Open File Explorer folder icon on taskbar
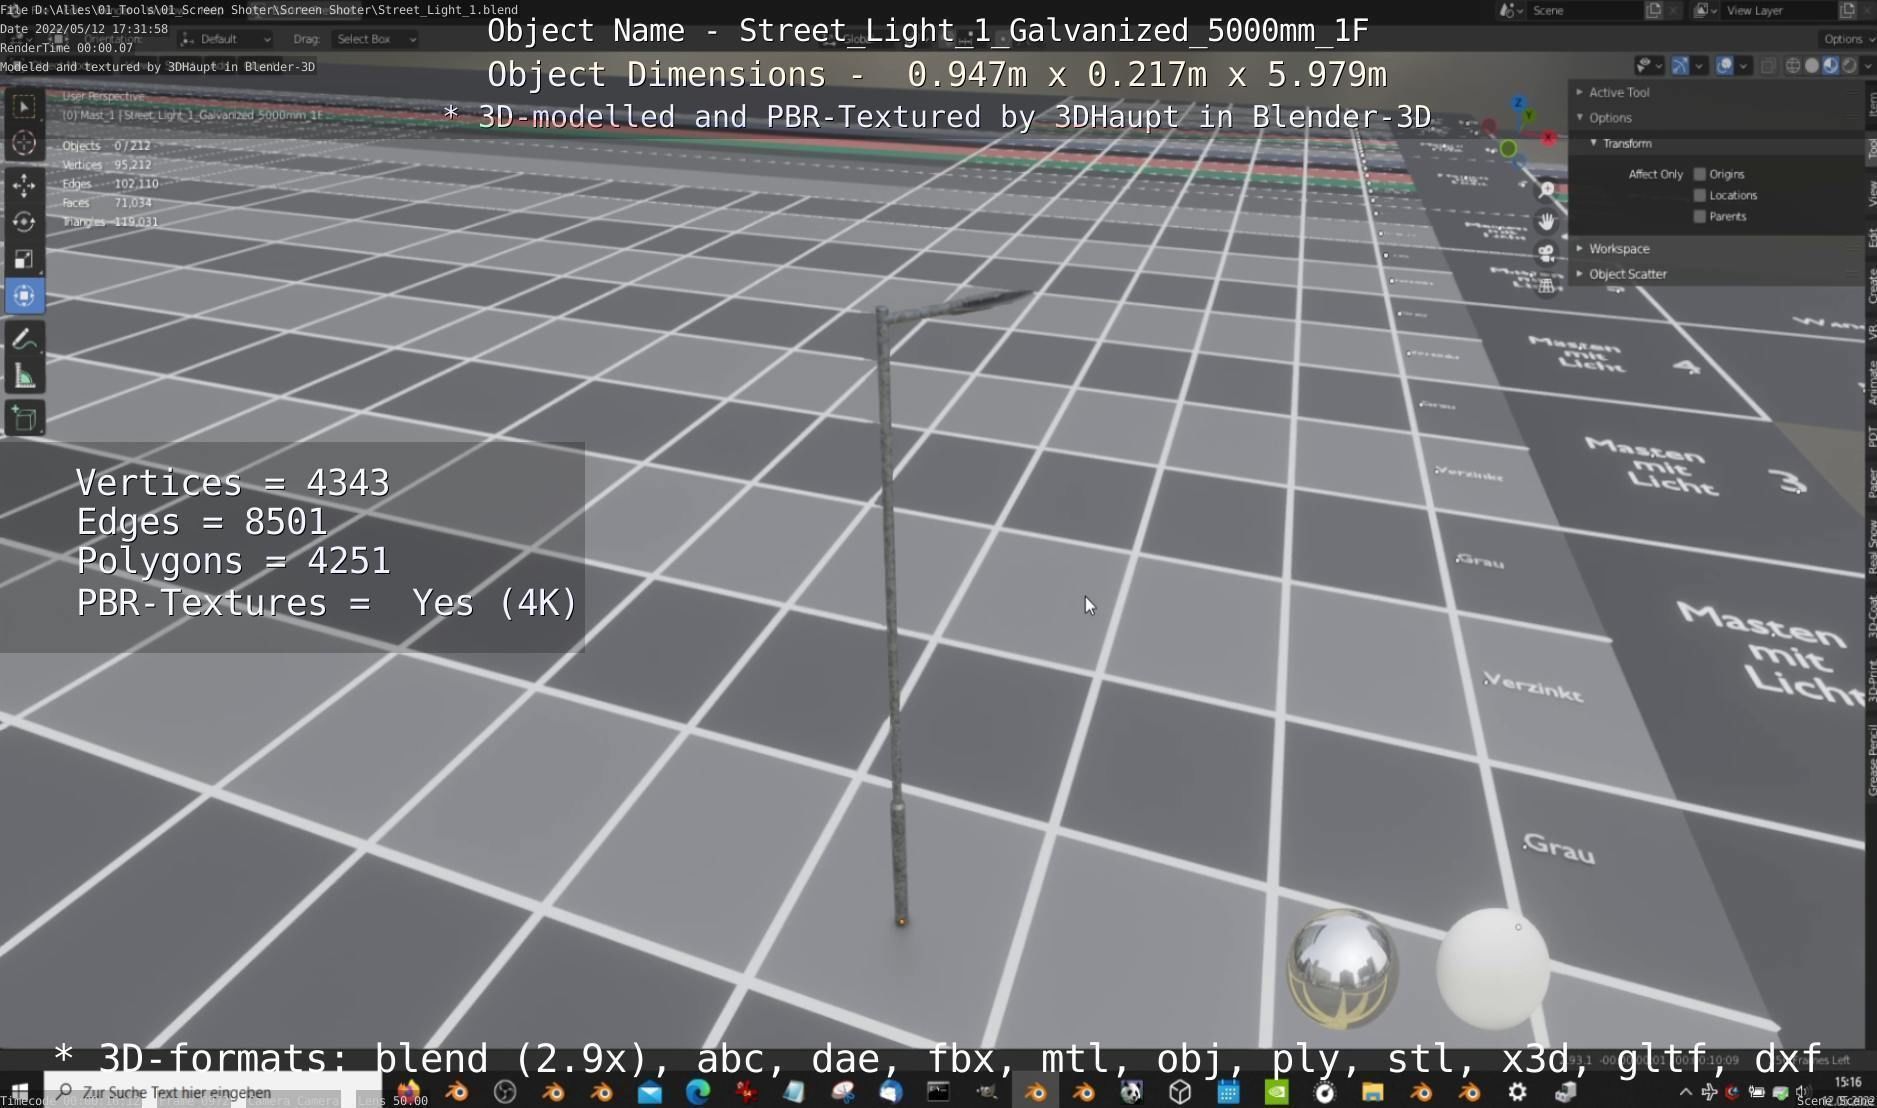Image resolution: width=1877 pixels, height=1108 pixels. point(1372,1092)
